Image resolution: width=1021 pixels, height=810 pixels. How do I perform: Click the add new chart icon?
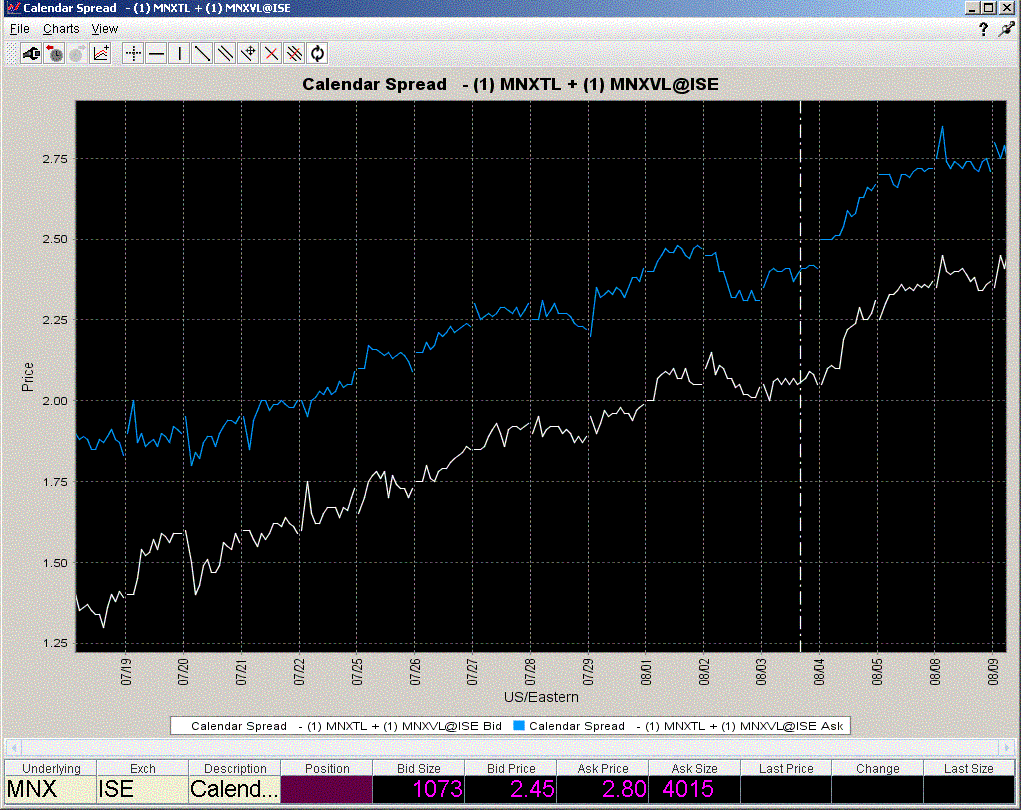(x=101, y=53)
